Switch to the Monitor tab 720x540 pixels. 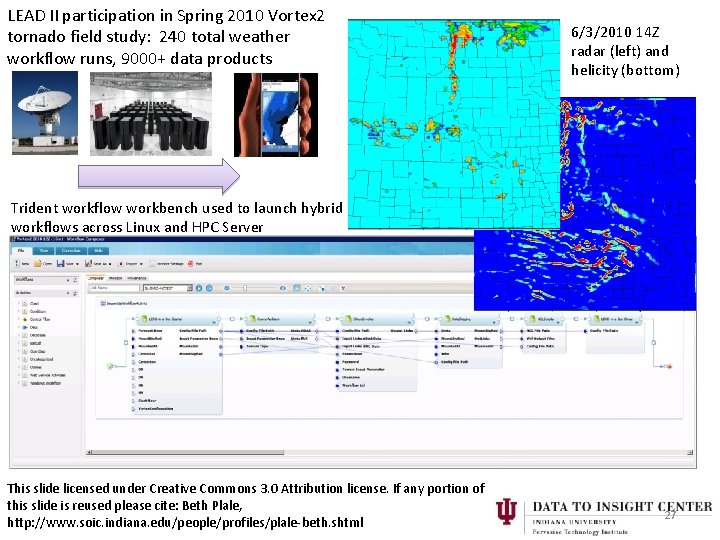(x=115, y=278)
